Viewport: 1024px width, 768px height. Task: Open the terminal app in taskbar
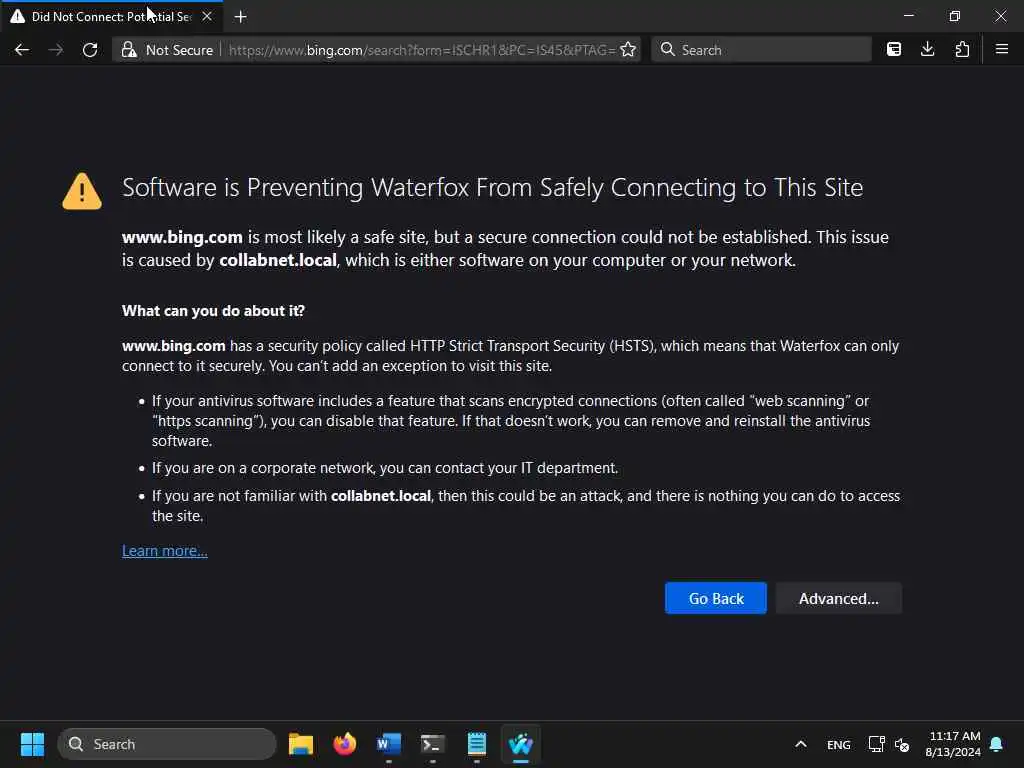coord(432,744)
